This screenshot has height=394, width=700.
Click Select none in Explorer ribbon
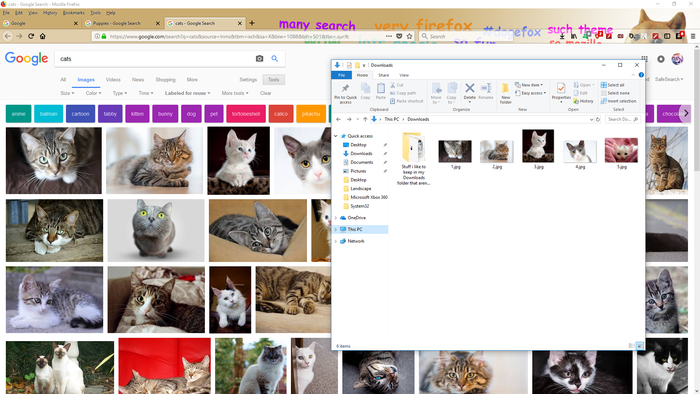click(615, 93)
